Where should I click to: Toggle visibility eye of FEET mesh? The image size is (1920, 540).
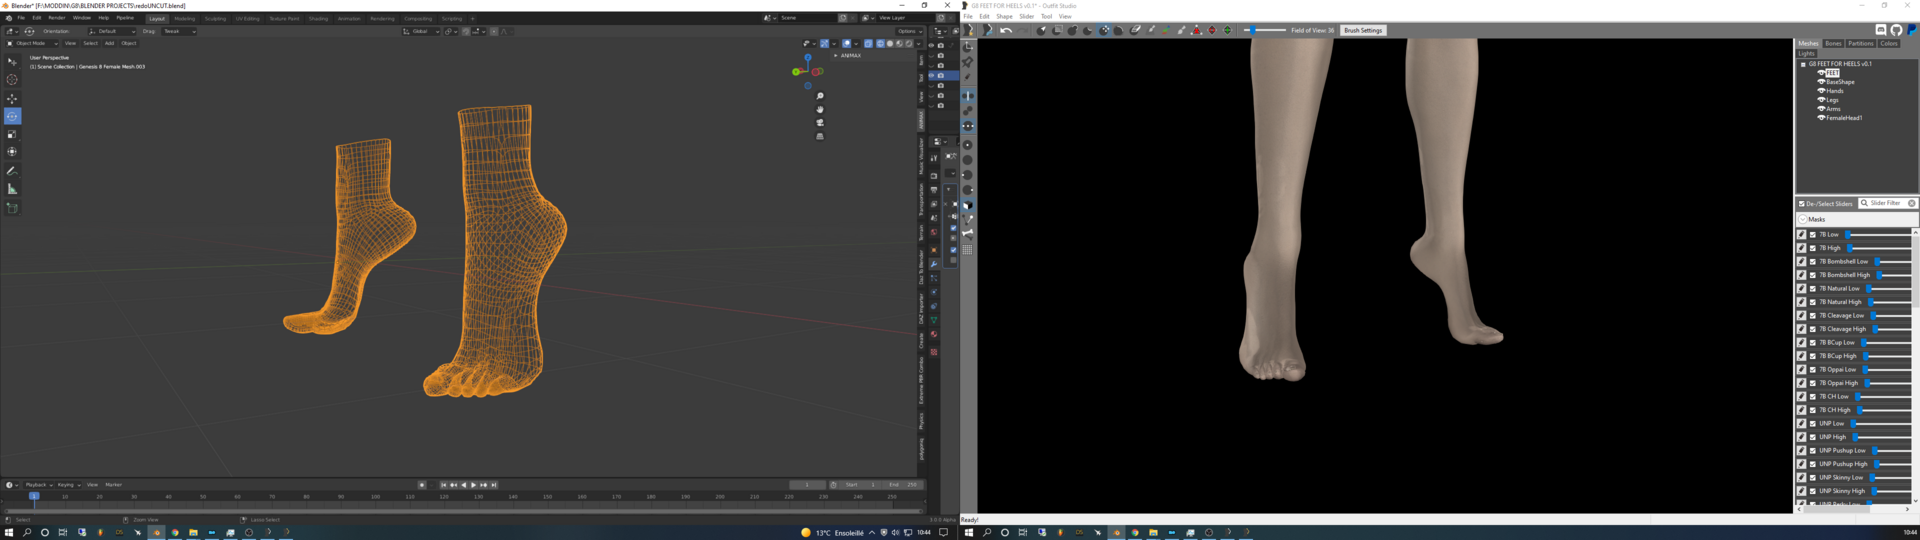pos(1821,73)
